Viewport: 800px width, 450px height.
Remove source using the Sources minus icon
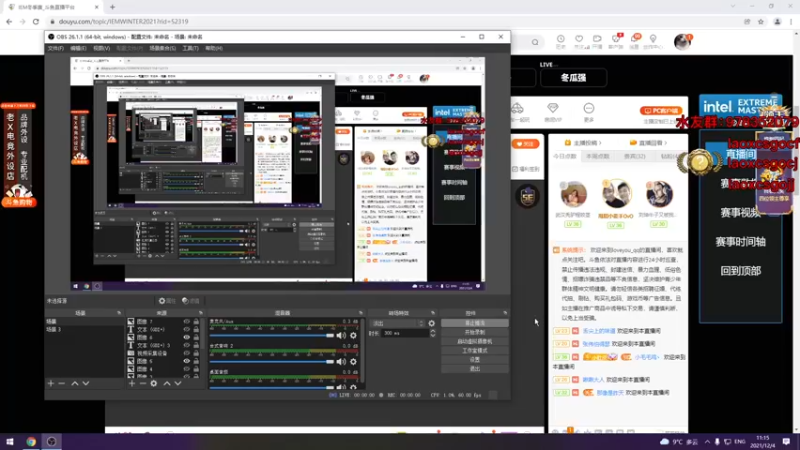click(143, 383)
